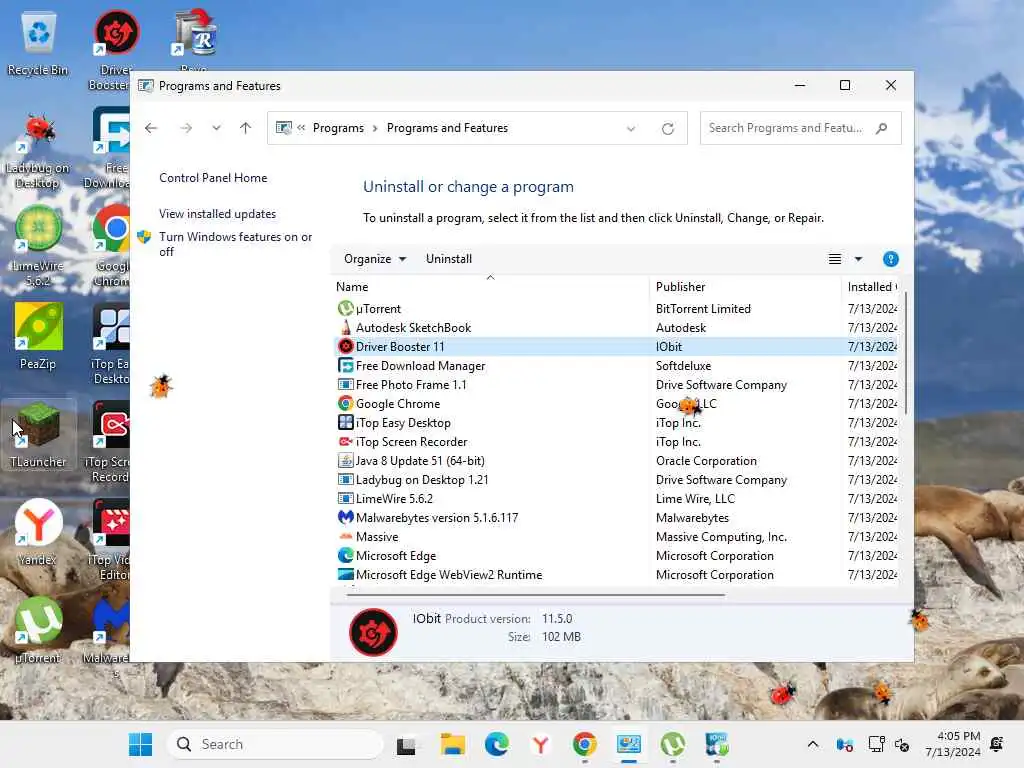
Task: Click the Driver Booster 11 row icon
Action: [345, 346]
